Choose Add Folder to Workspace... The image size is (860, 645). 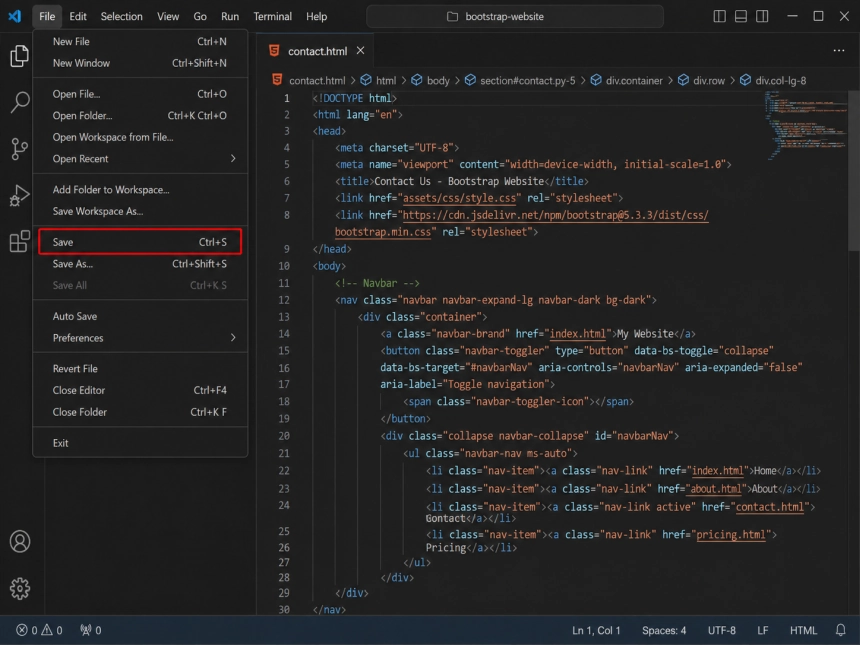point(140,190)
